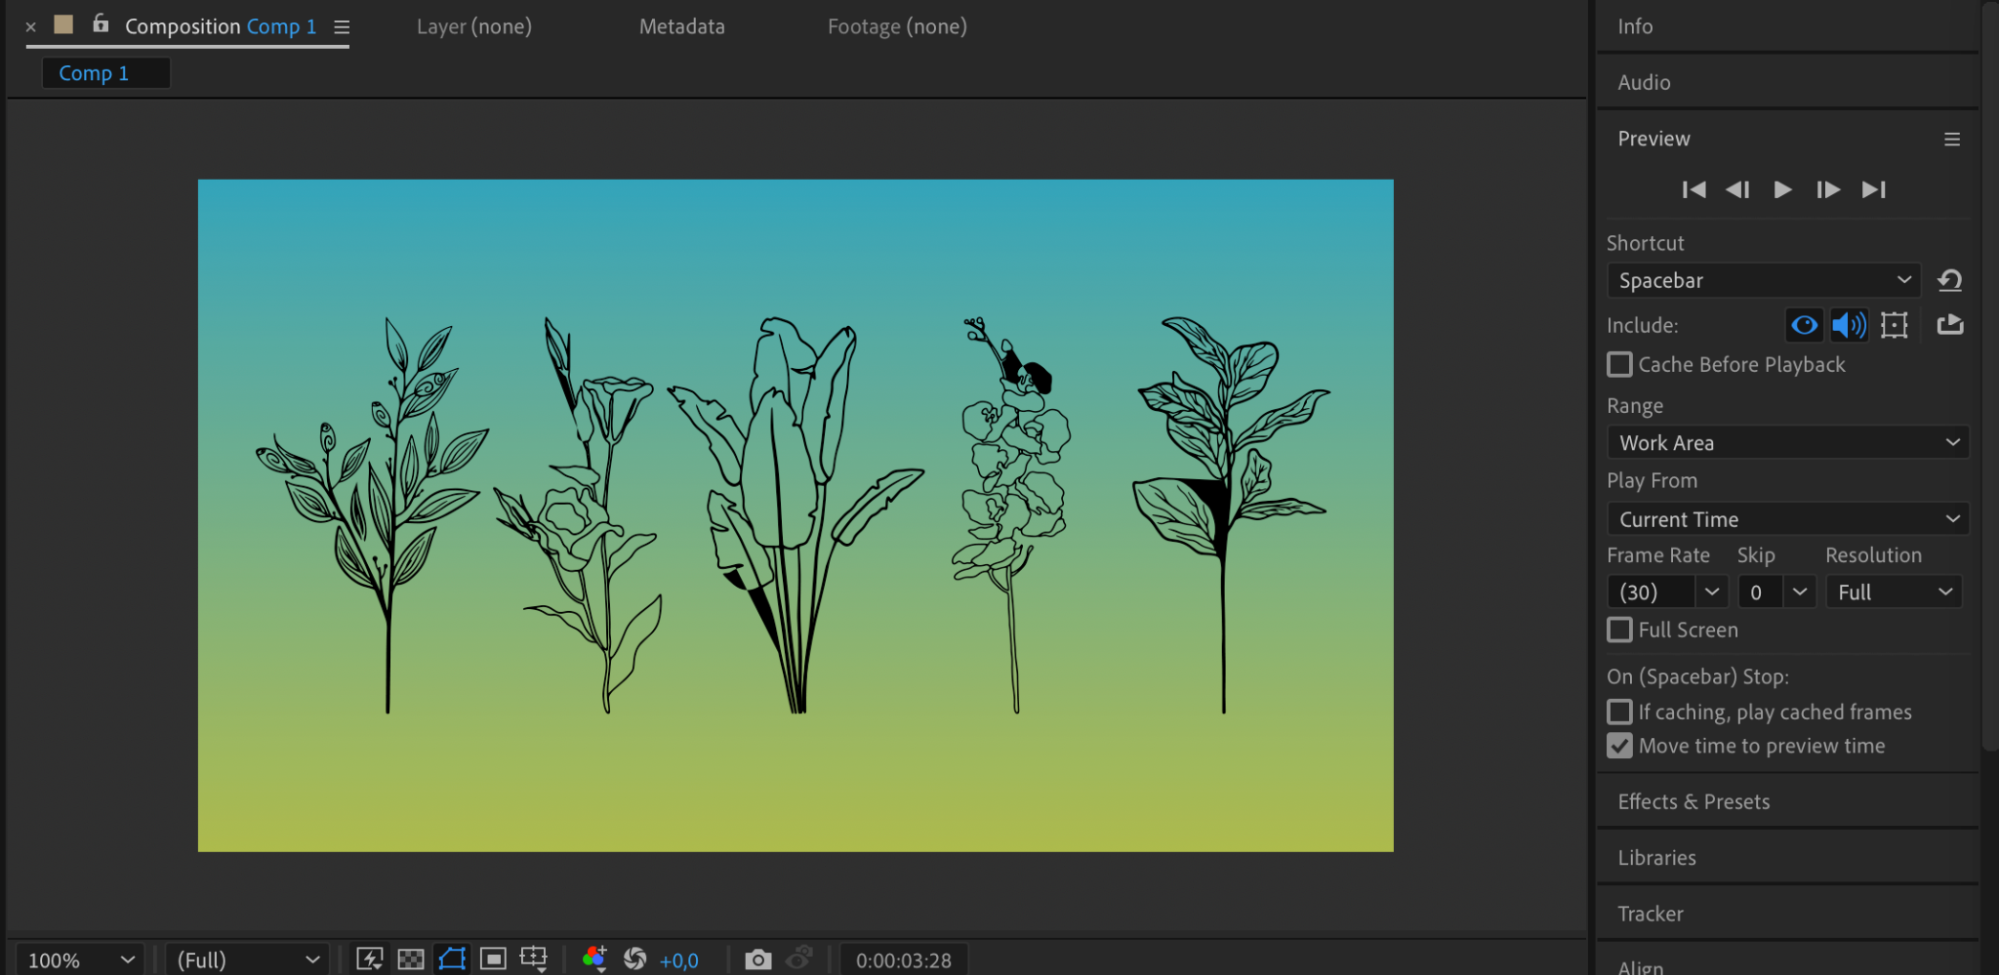Toggle the composition viewer lock icon
This screenshot has height=976, width=1999.
pyautogui.click(x=100, y=23)
